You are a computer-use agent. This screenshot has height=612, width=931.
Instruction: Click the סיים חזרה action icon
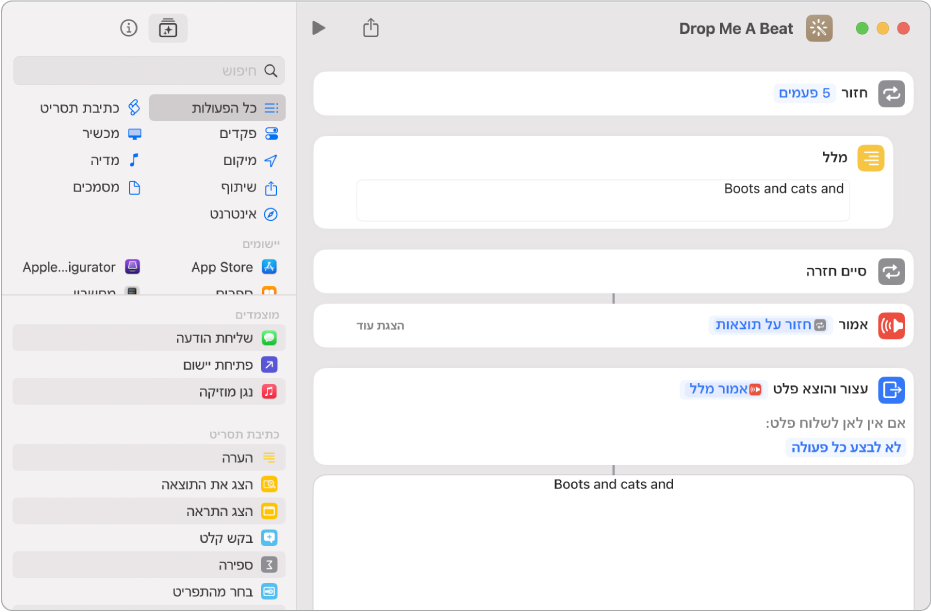891,271
